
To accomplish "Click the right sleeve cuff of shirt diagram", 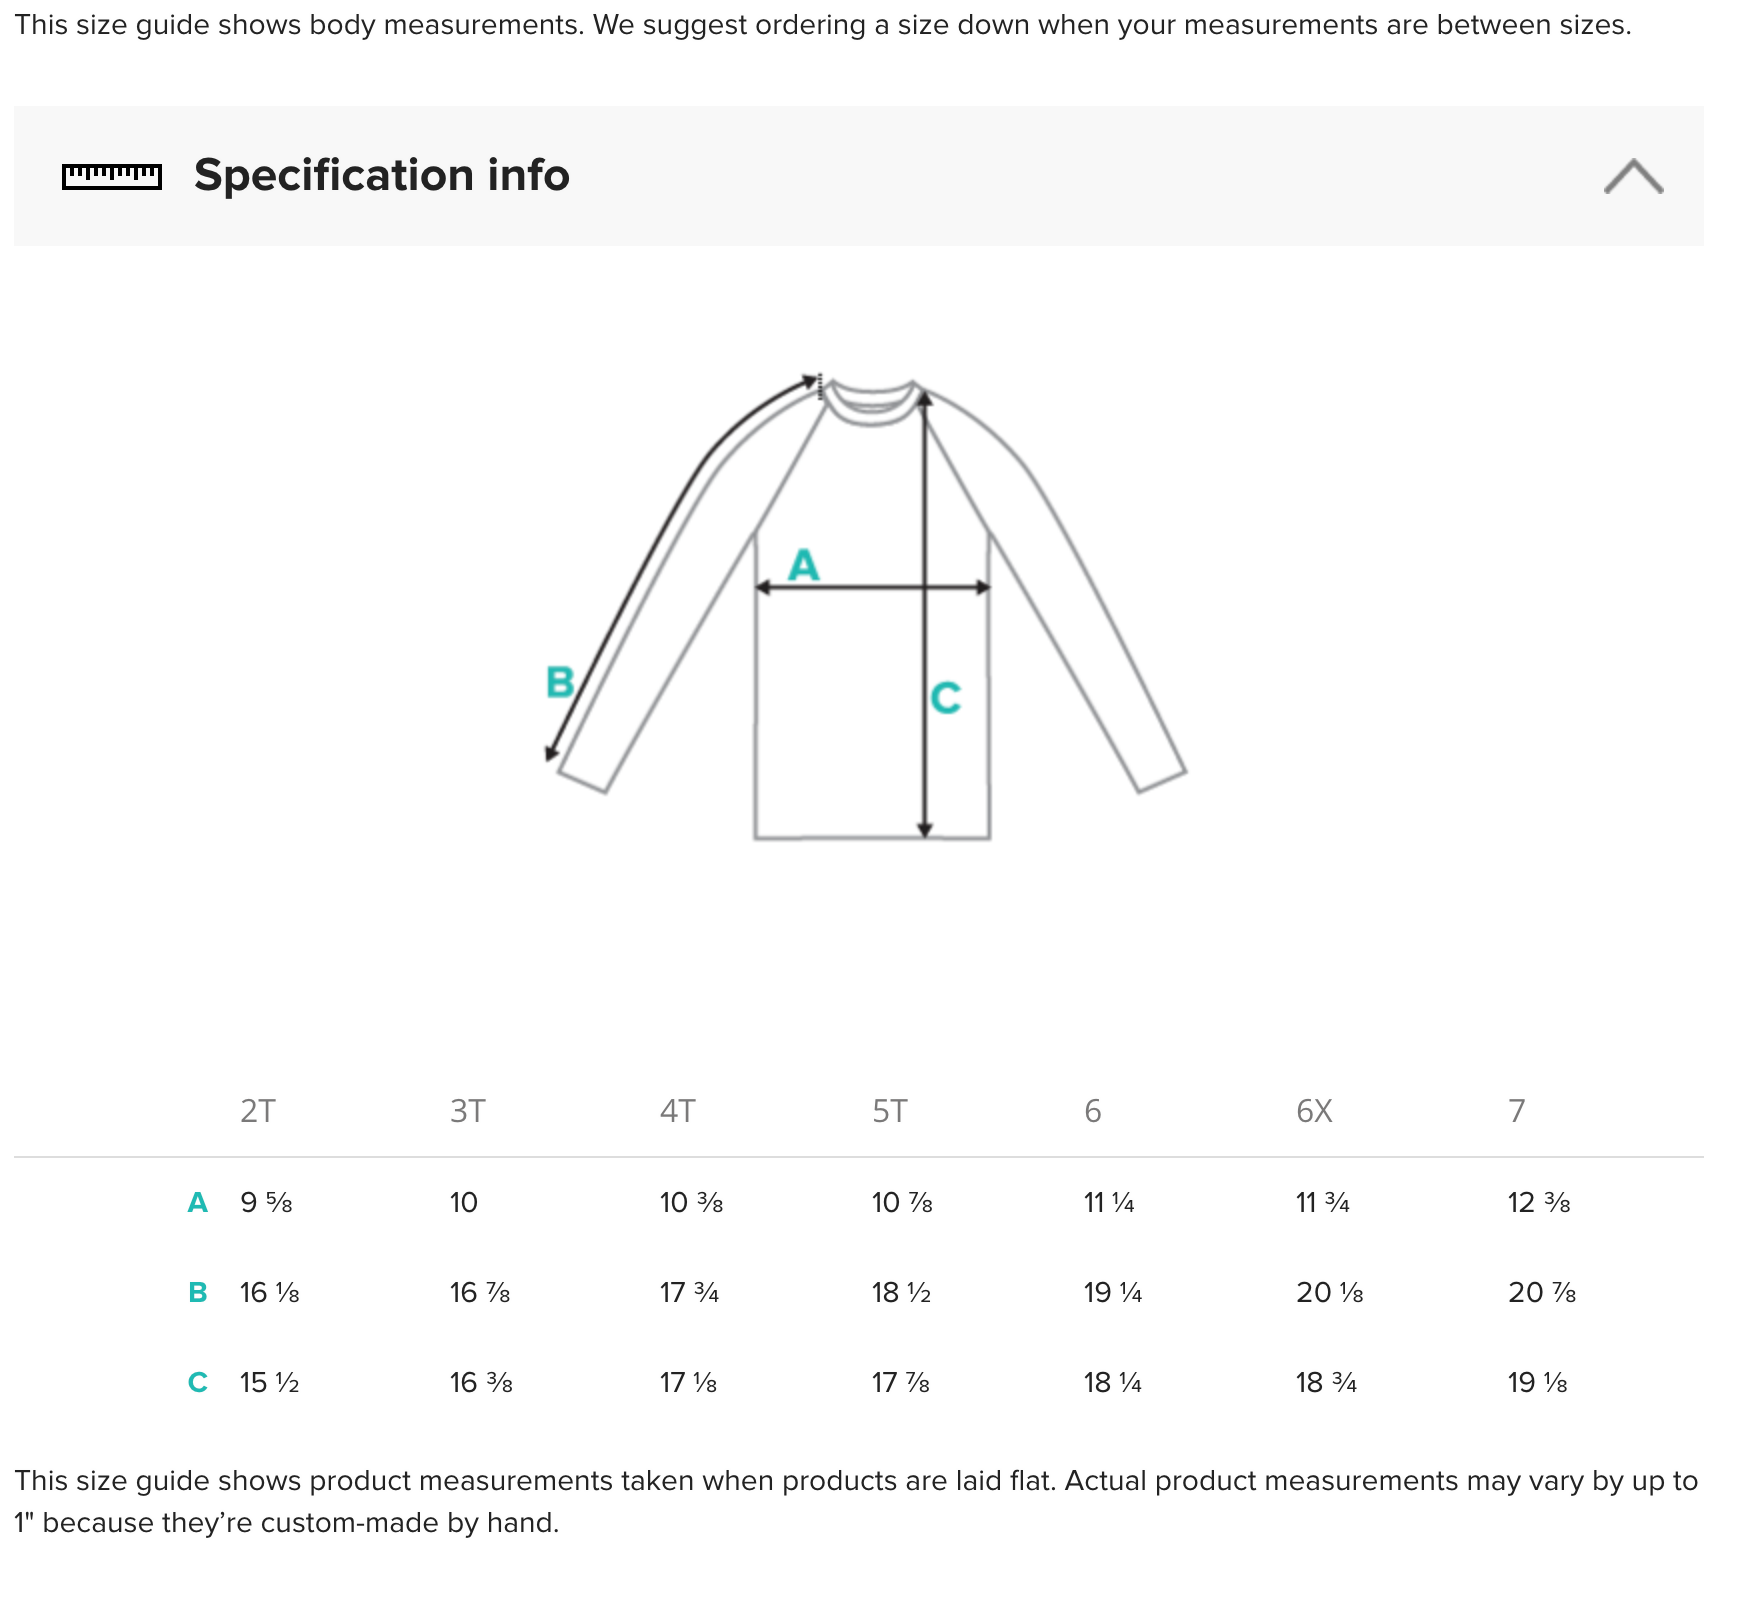I will (x=1161, y=781).
